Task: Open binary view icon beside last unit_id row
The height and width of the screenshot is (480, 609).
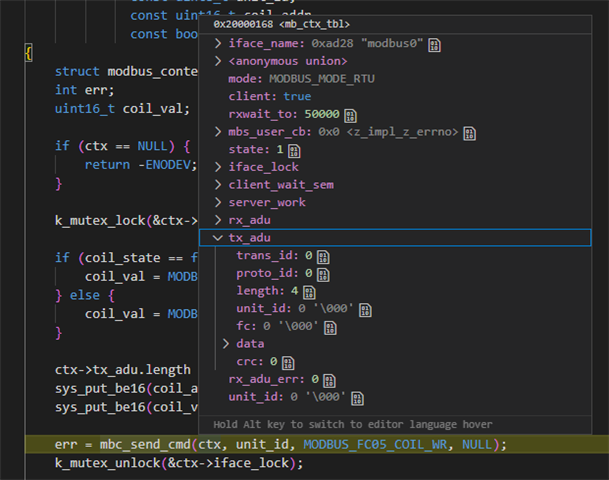Action: click(357, 399)
